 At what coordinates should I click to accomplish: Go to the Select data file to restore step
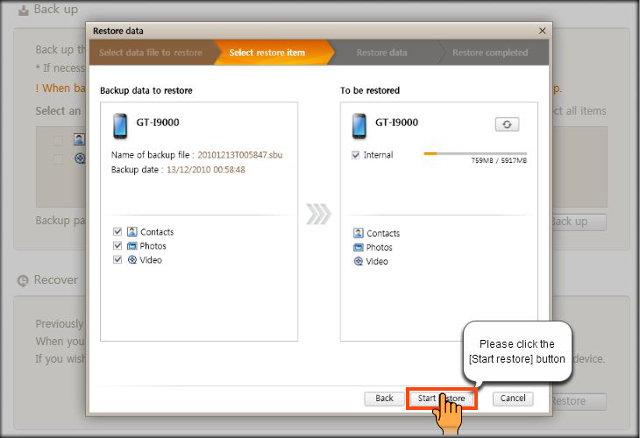click(149, 52)
